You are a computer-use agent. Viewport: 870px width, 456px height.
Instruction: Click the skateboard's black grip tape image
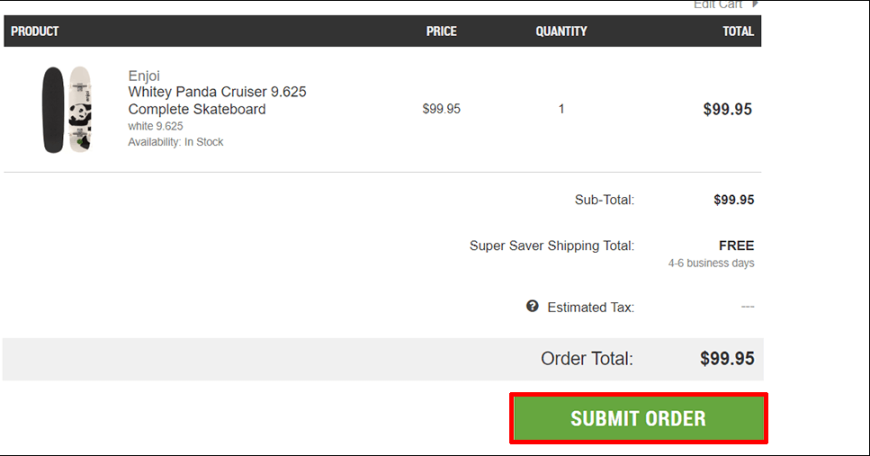[x=53, y=110]
